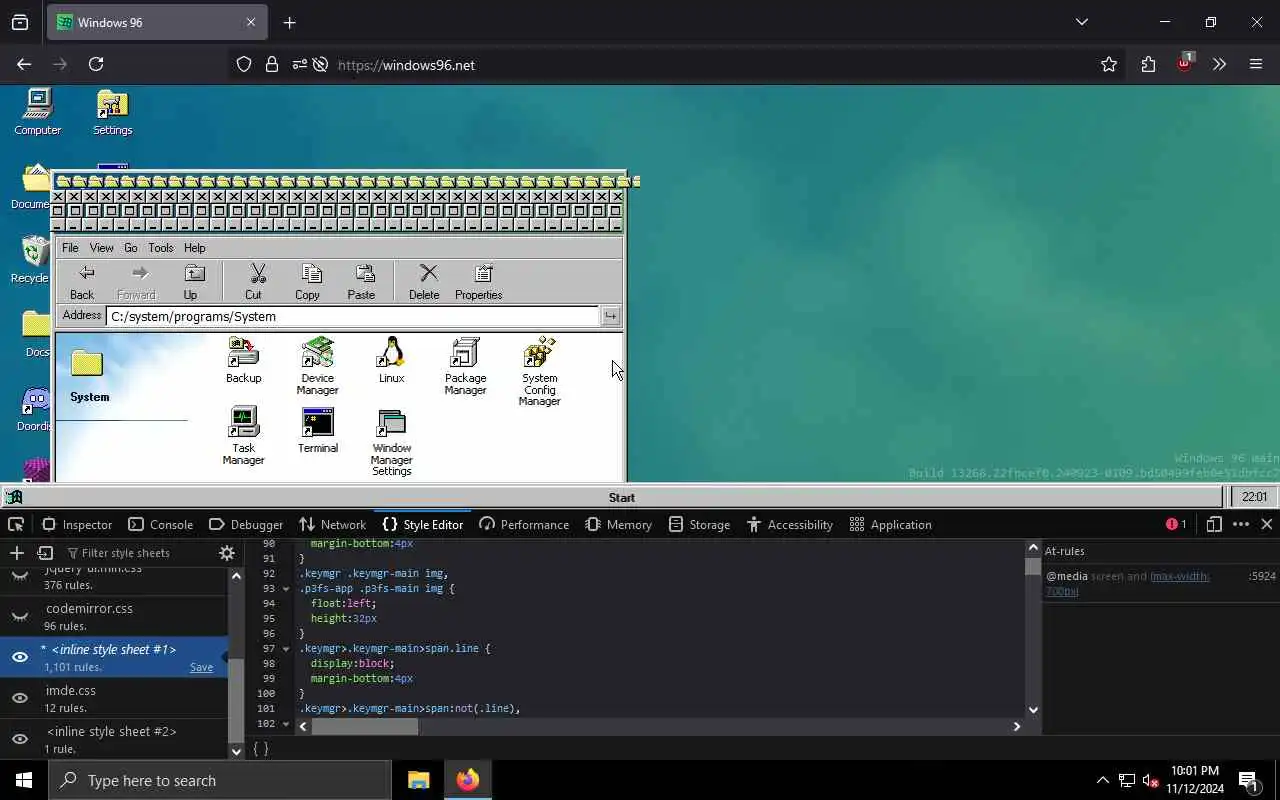Image resolution: width=1280 pixels, height=800 pixels.
Task: Open Device Manager shortcut
Action: (317, 366)
